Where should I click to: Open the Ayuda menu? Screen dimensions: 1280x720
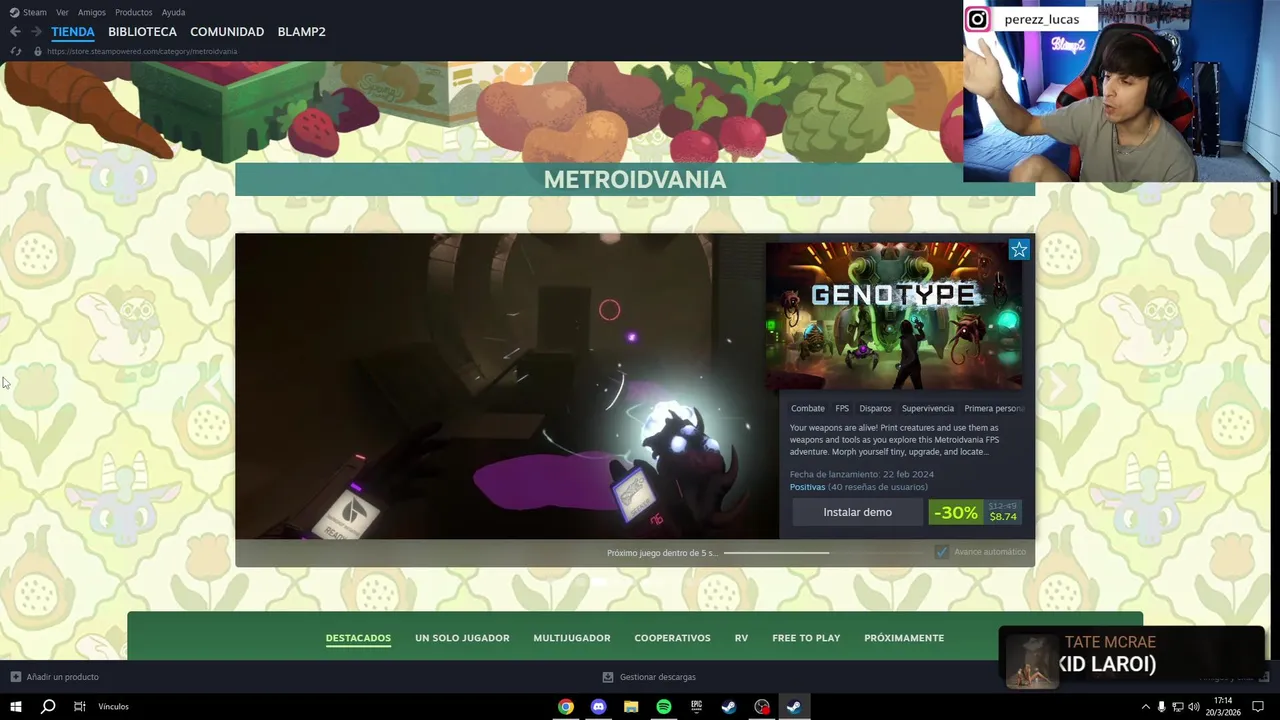(x=173, y=12)
